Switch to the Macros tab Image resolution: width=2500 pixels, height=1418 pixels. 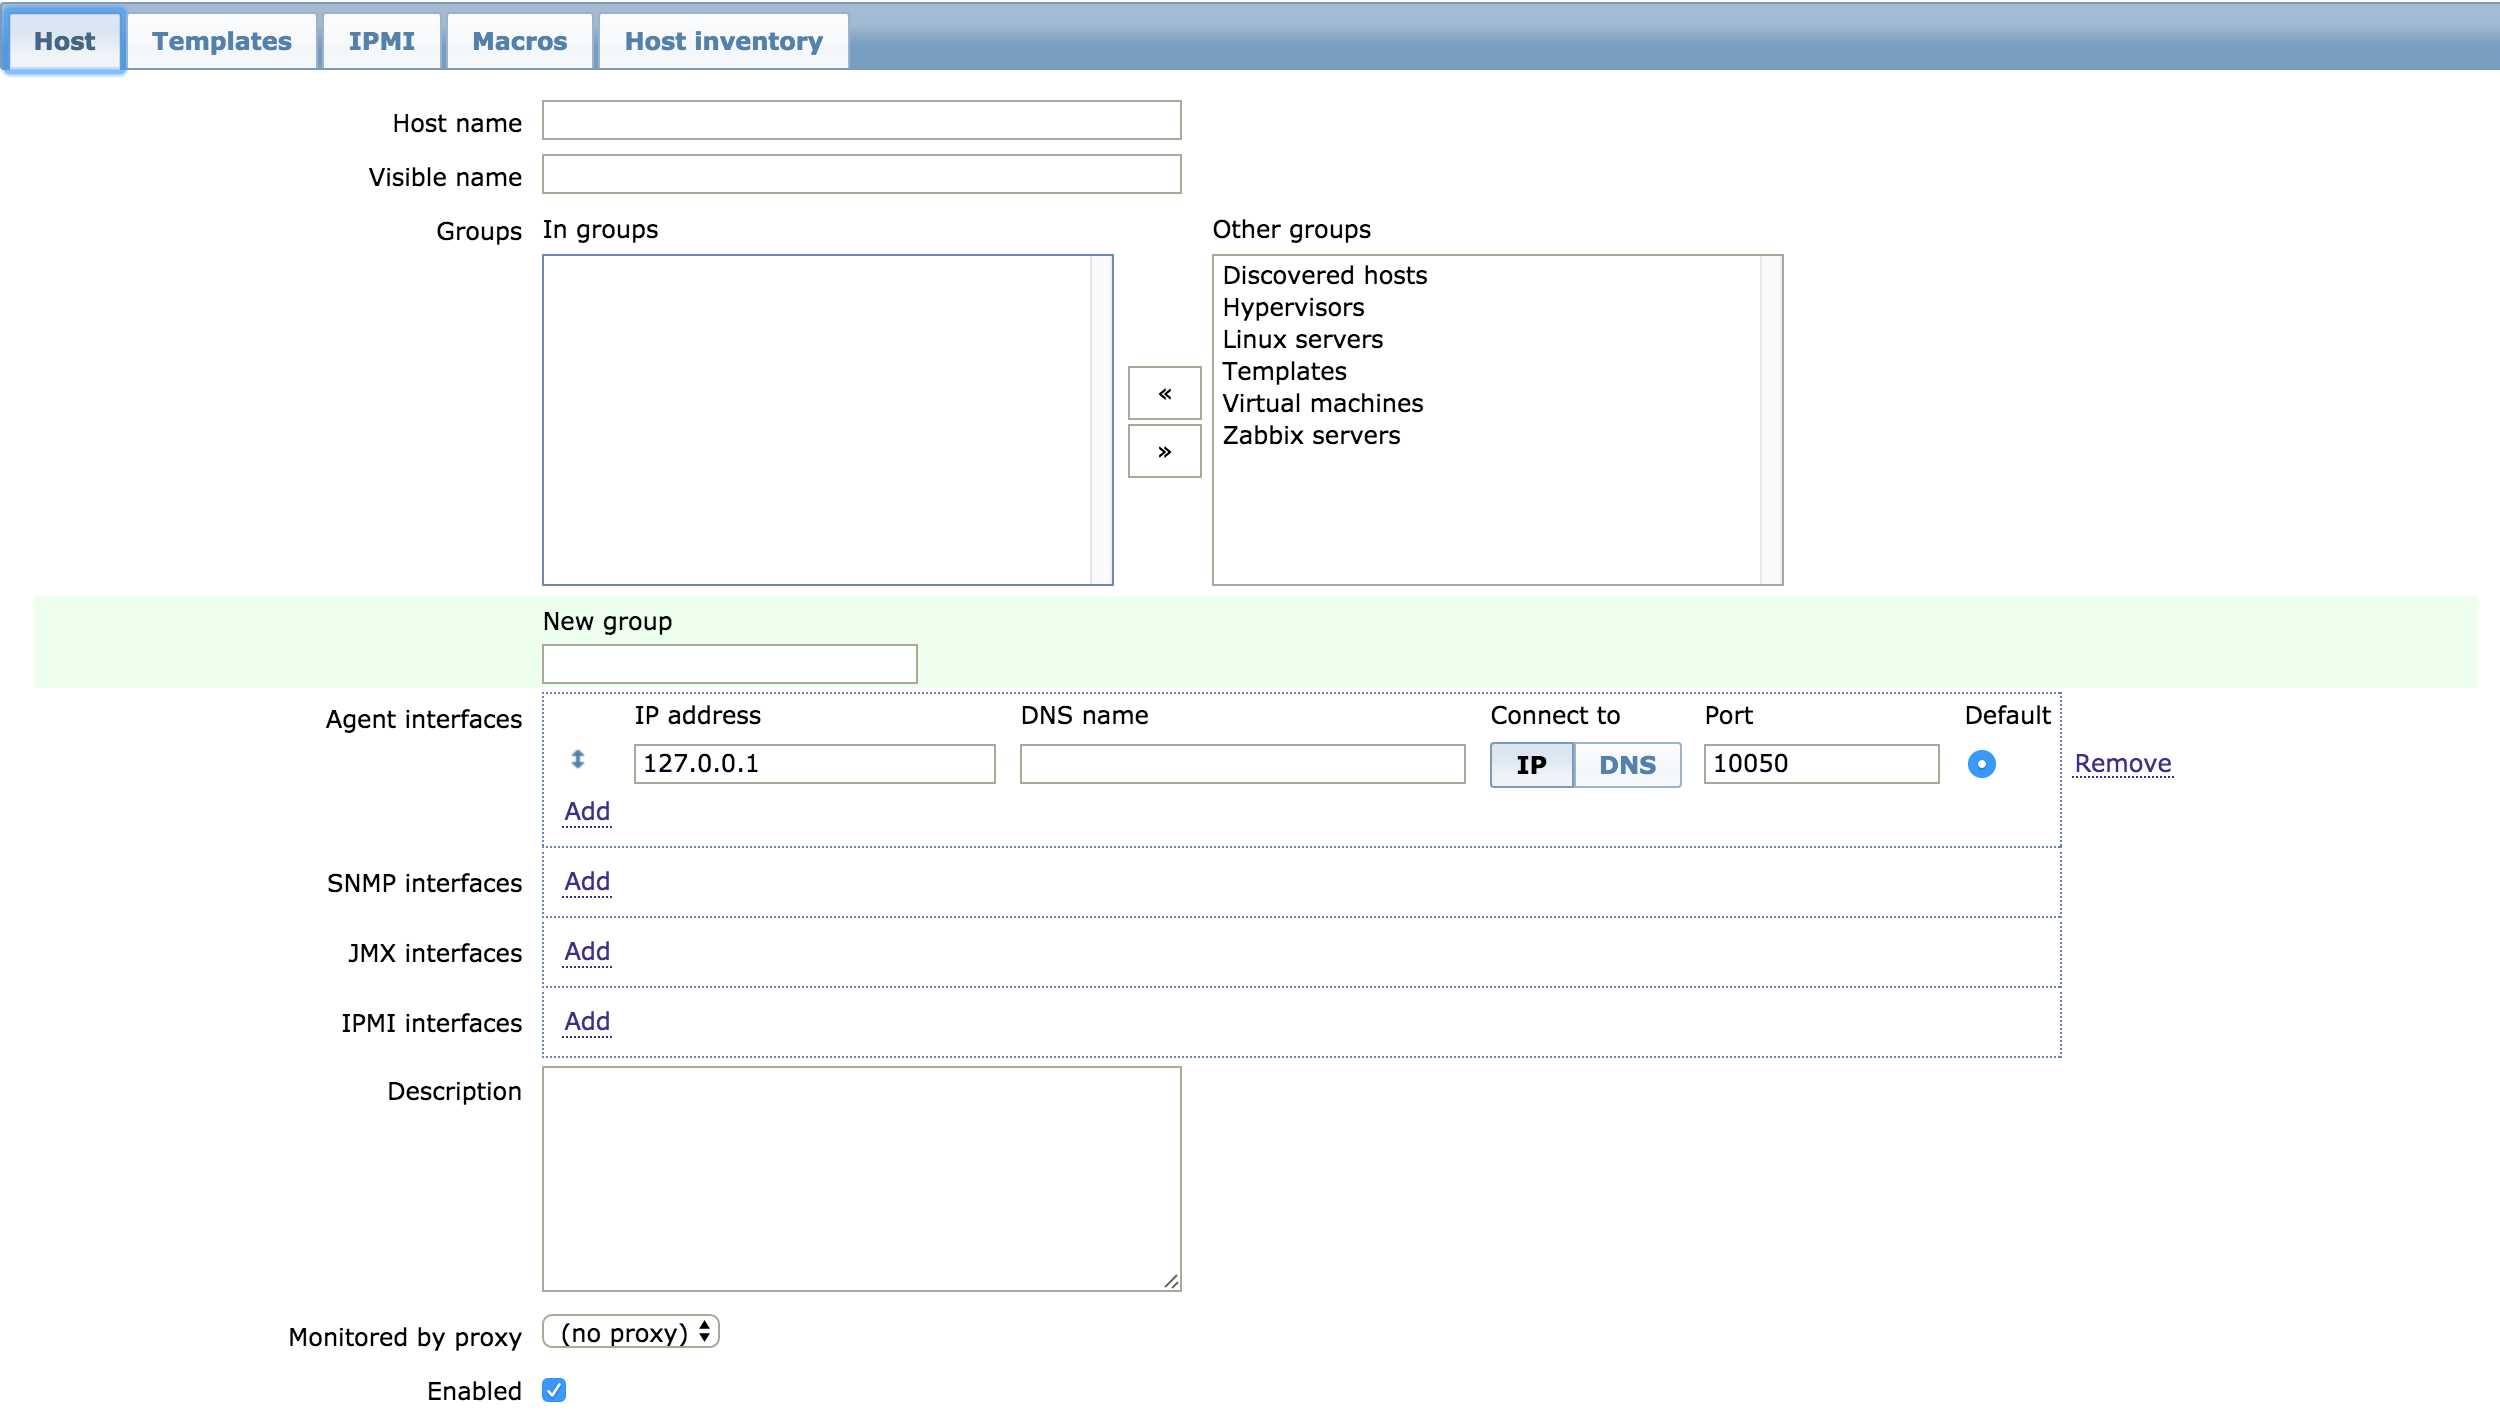pos(519,41)
